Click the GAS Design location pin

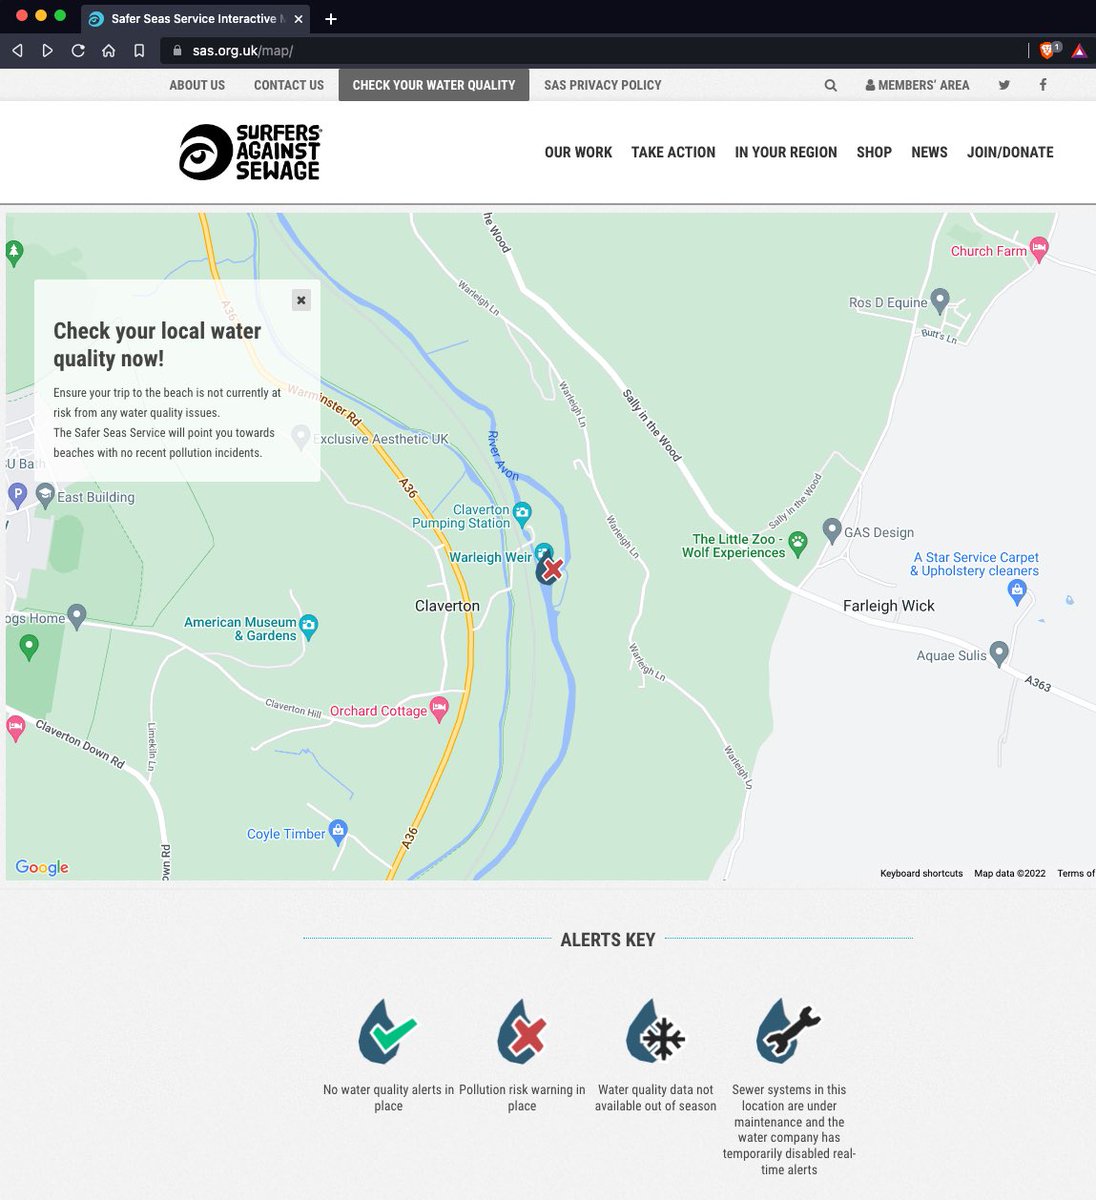831,530
